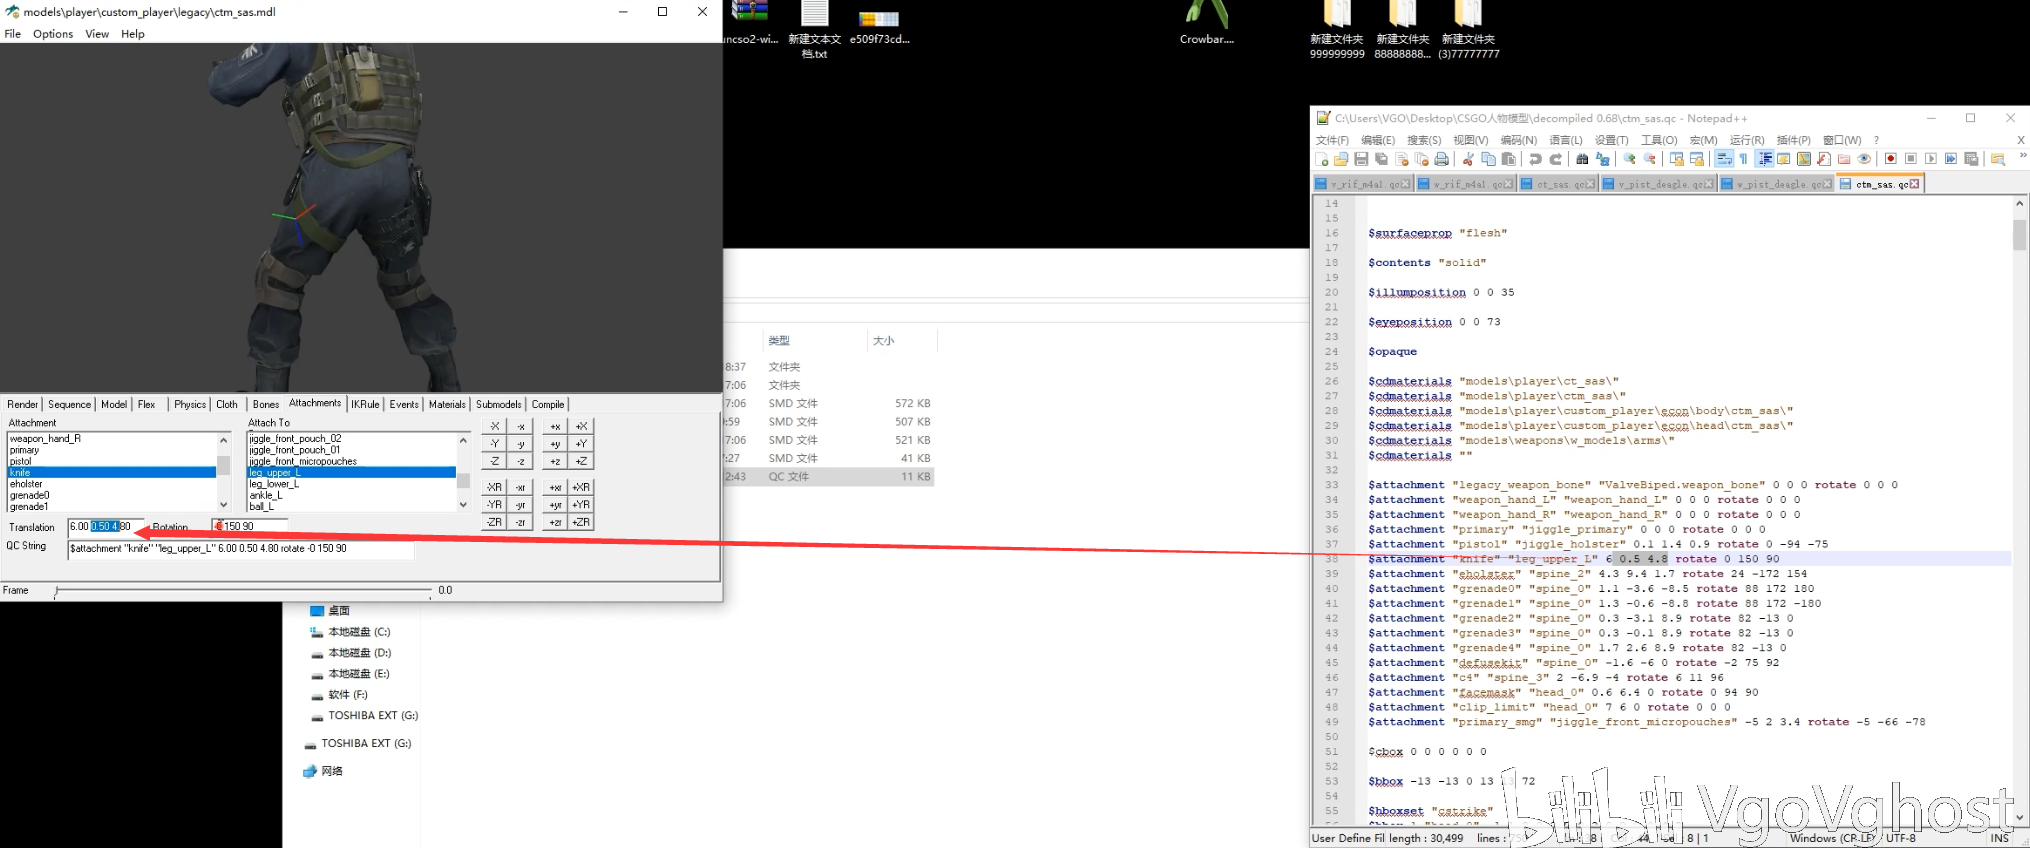Click the +YR rotation button

(581, 505)
